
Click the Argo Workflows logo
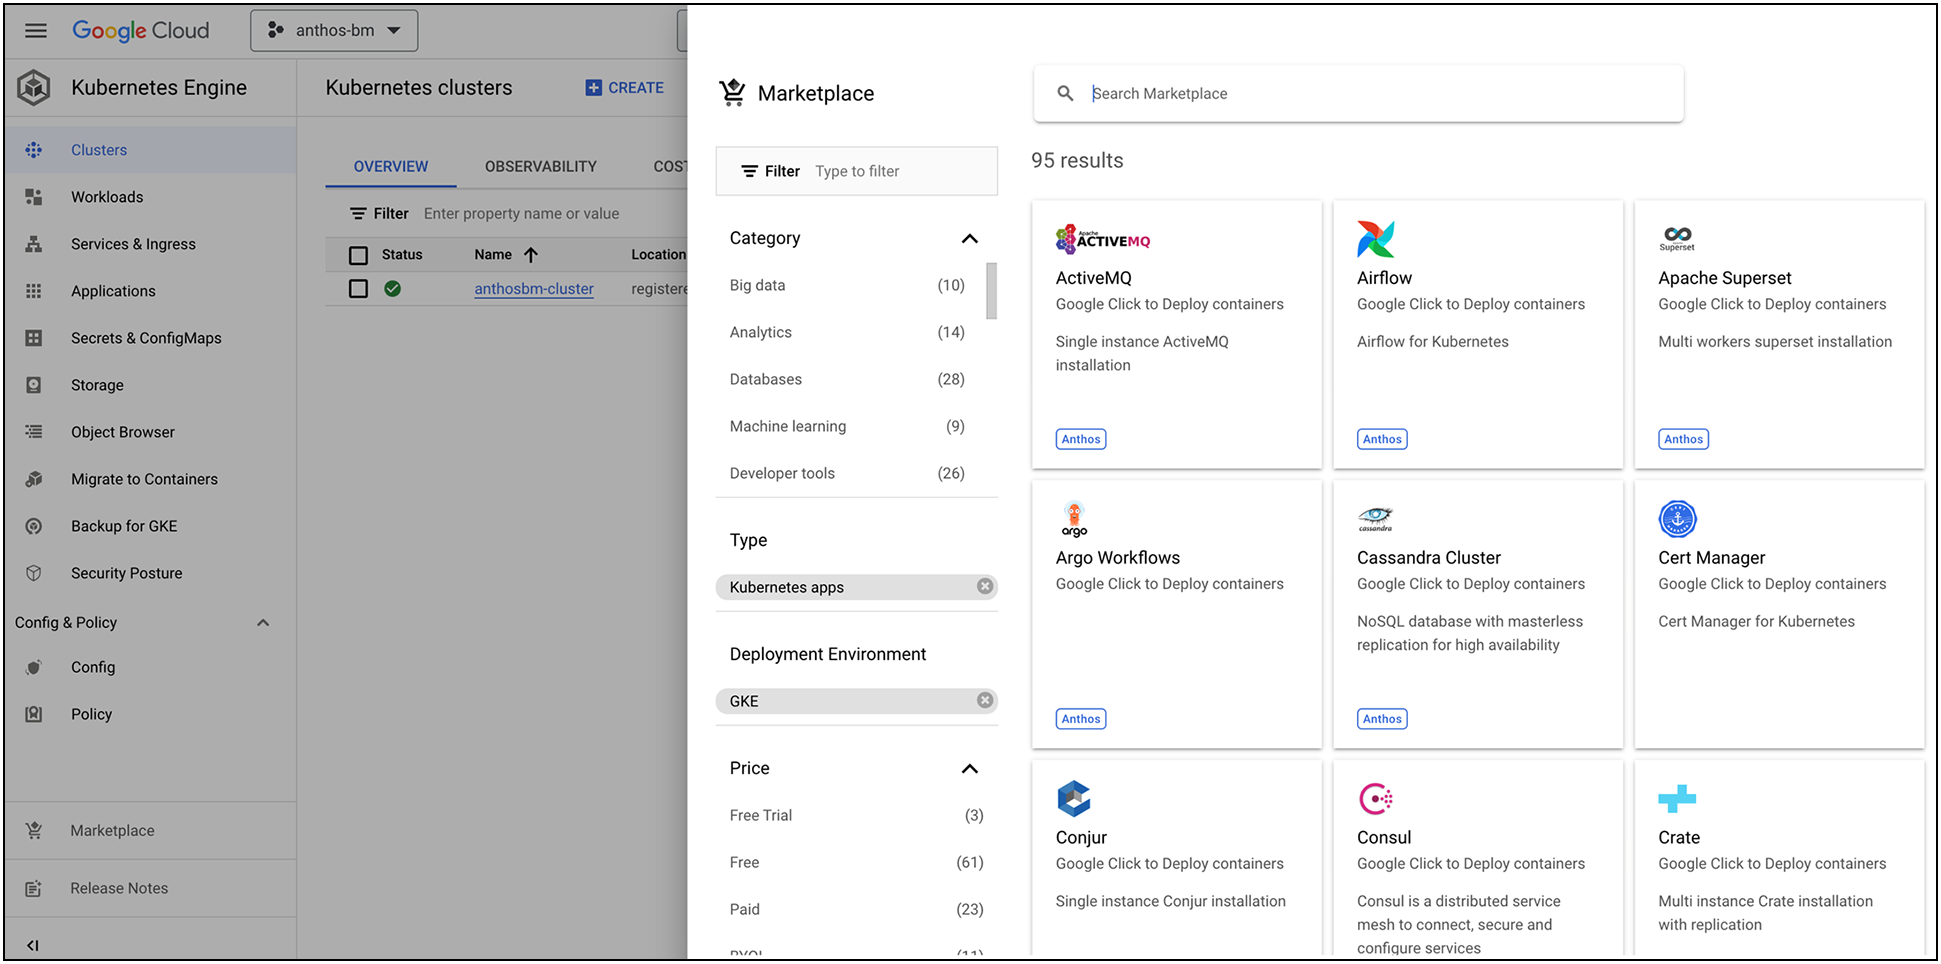(1074, 519)
